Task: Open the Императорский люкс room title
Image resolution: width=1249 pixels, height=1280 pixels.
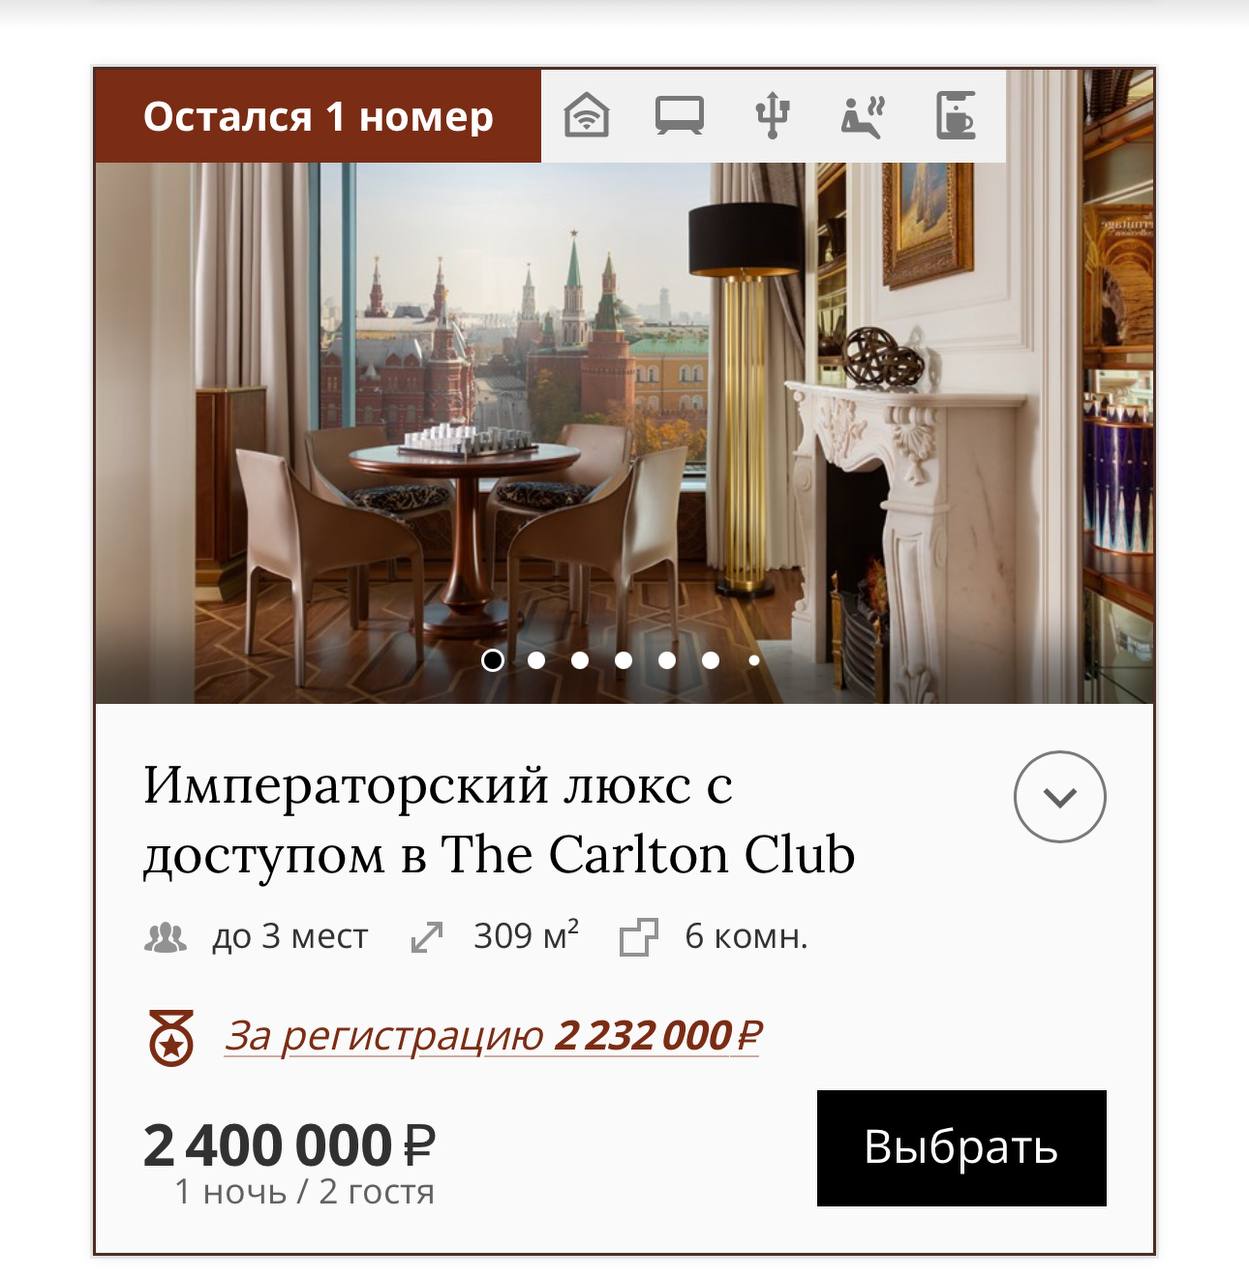Action: [499, 820]
